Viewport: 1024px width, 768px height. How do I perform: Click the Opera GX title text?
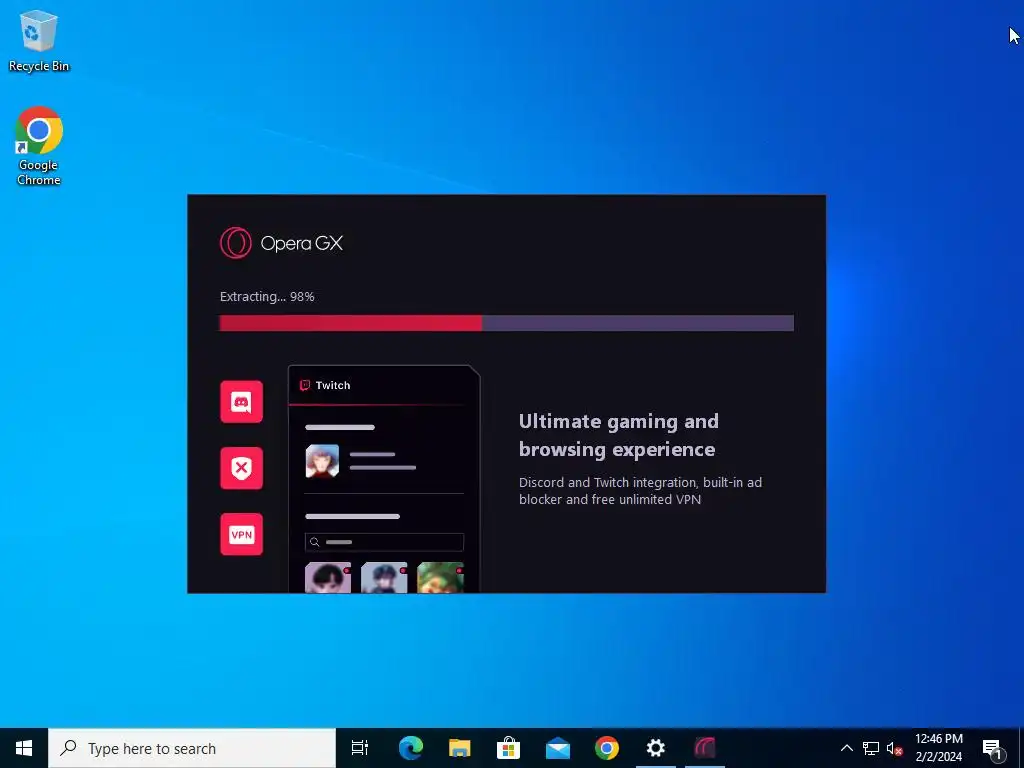[302, 244]
